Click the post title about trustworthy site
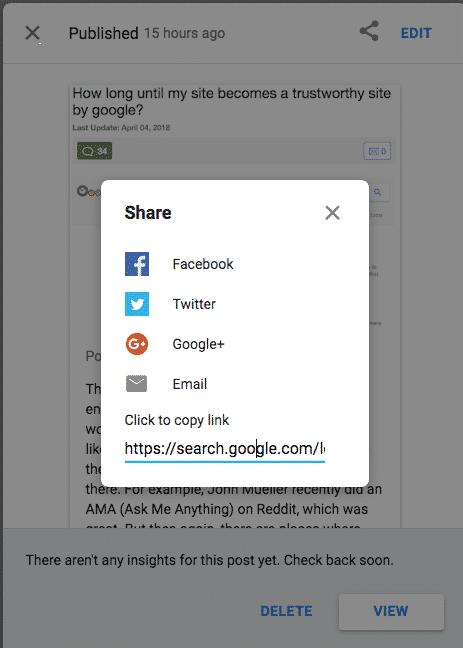 [x=232, y=102]
